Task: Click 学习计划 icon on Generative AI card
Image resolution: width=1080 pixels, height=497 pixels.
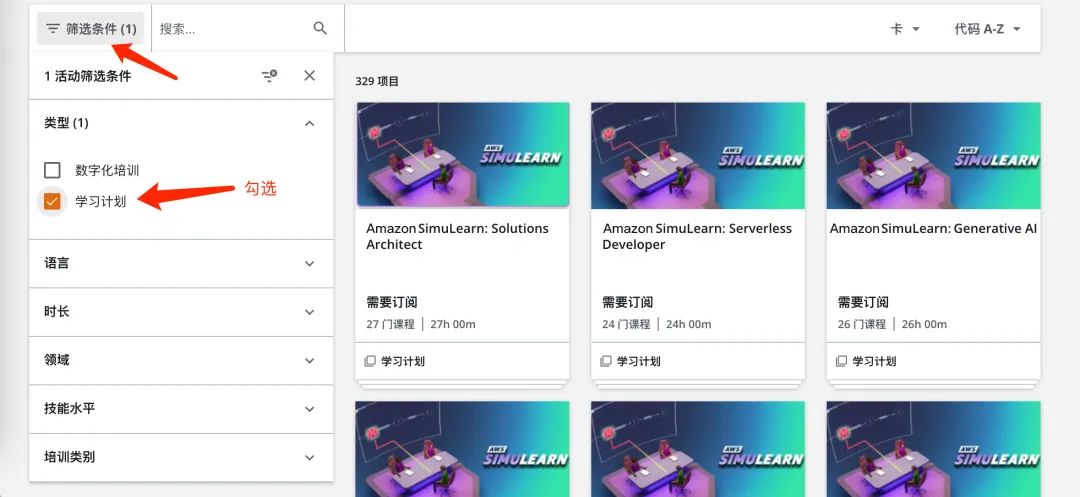Action: coord(841,361)
